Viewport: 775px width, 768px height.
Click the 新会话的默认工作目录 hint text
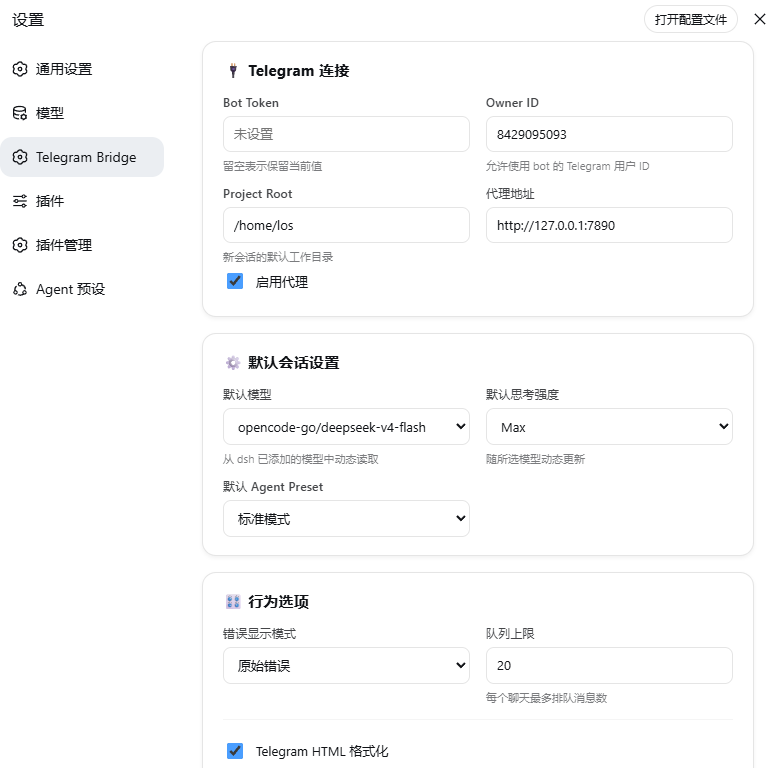click(x=278, y=257)
